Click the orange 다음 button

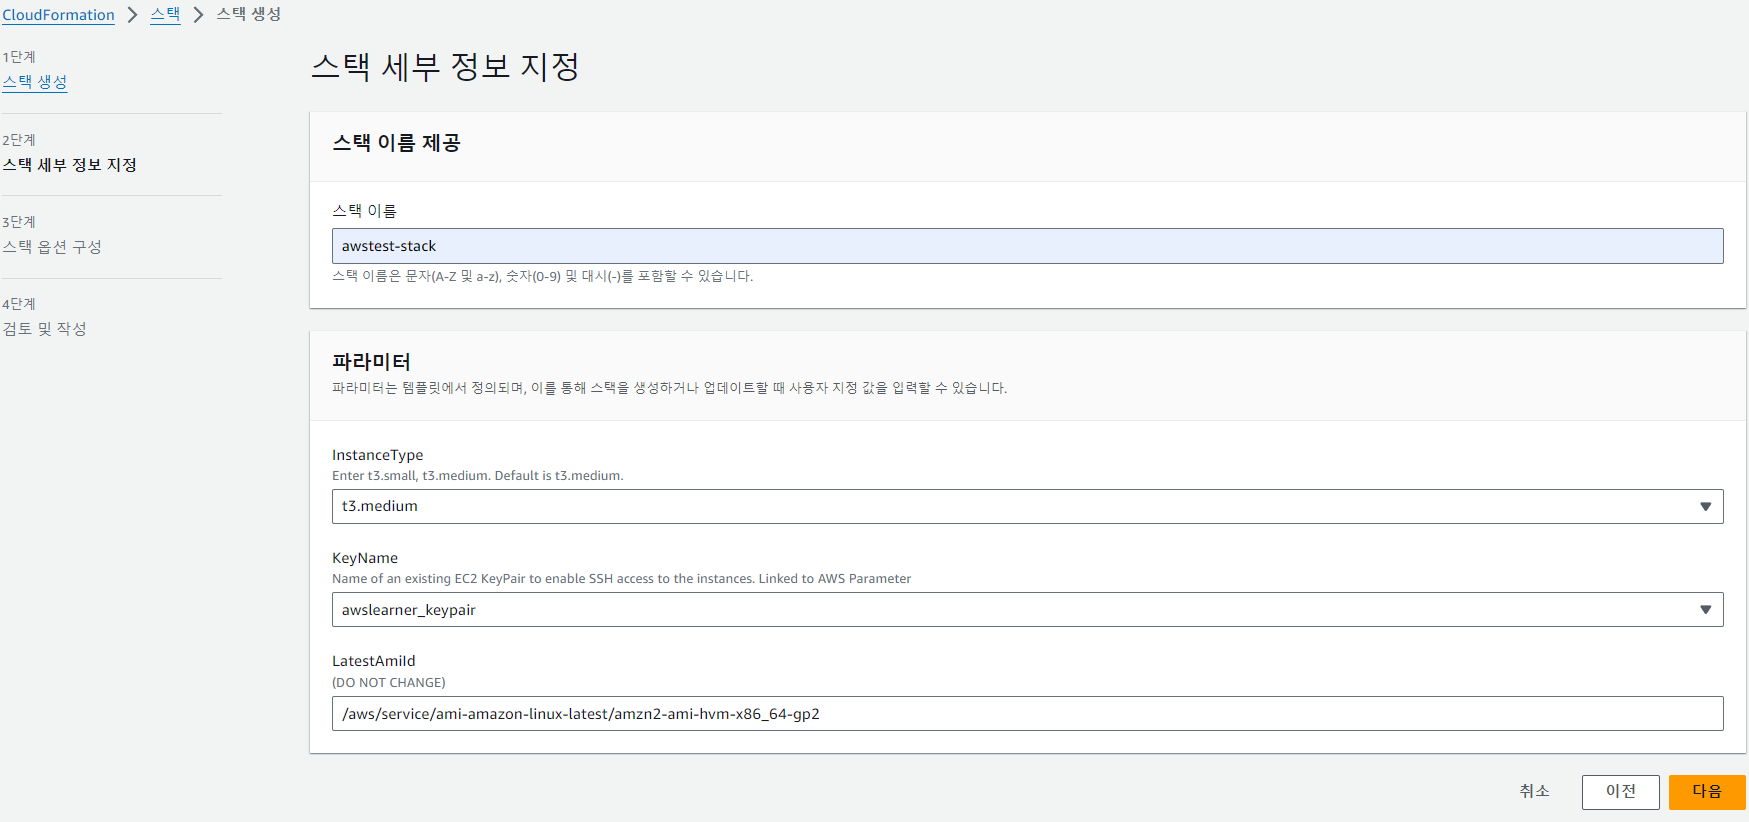point(1707,792)
